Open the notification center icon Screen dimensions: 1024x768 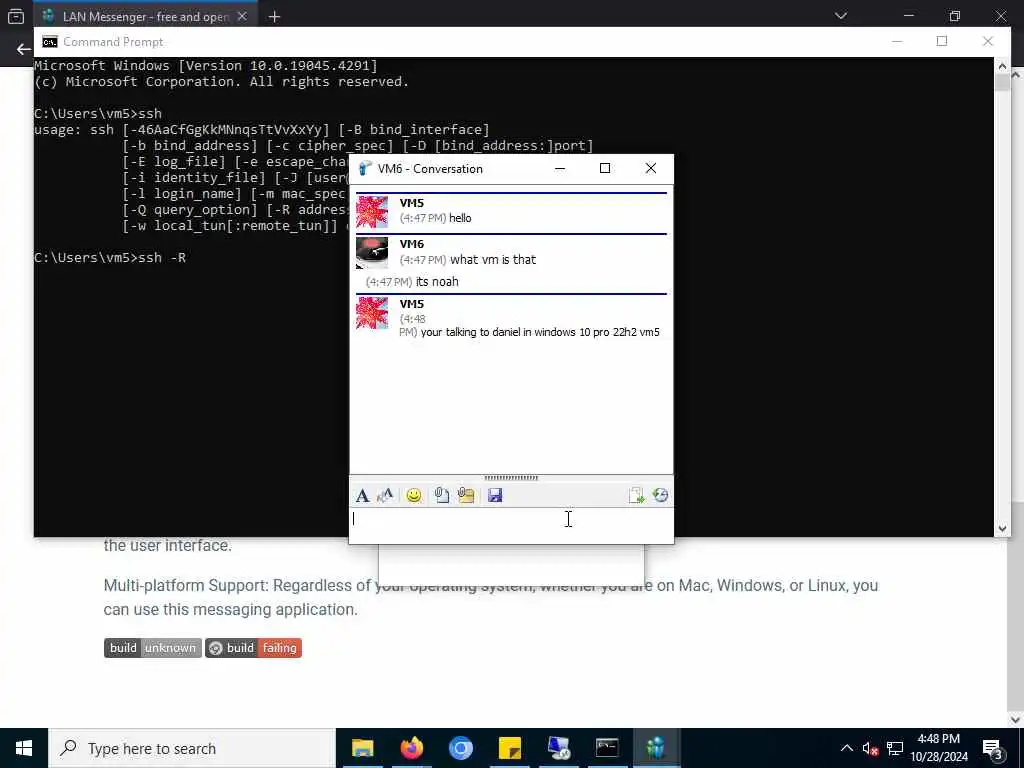click(x=993, y=748)
